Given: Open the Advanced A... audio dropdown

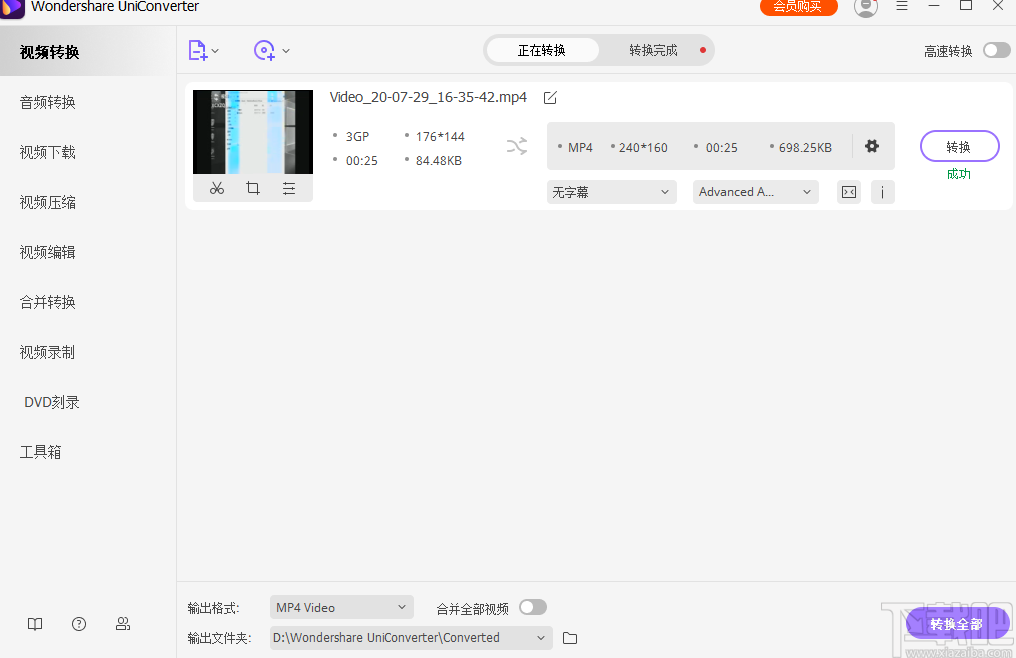Looking at the screenshot, I should (755, 191).
